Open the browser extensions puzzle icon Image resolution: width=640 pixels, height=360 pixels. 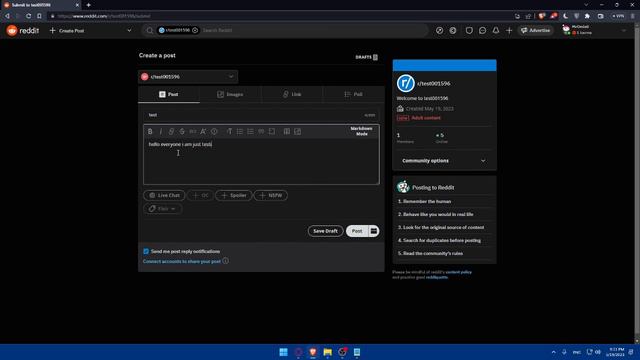click(x=587, y=16)
